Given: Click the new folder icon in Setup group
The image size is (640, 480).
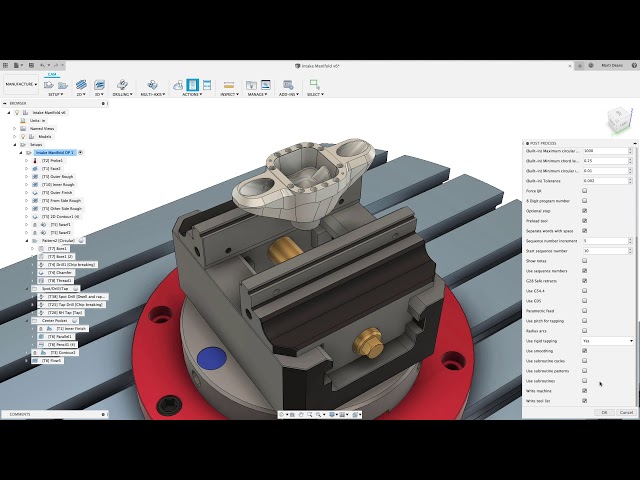Looking at the screenshot, I should (63, 85).
